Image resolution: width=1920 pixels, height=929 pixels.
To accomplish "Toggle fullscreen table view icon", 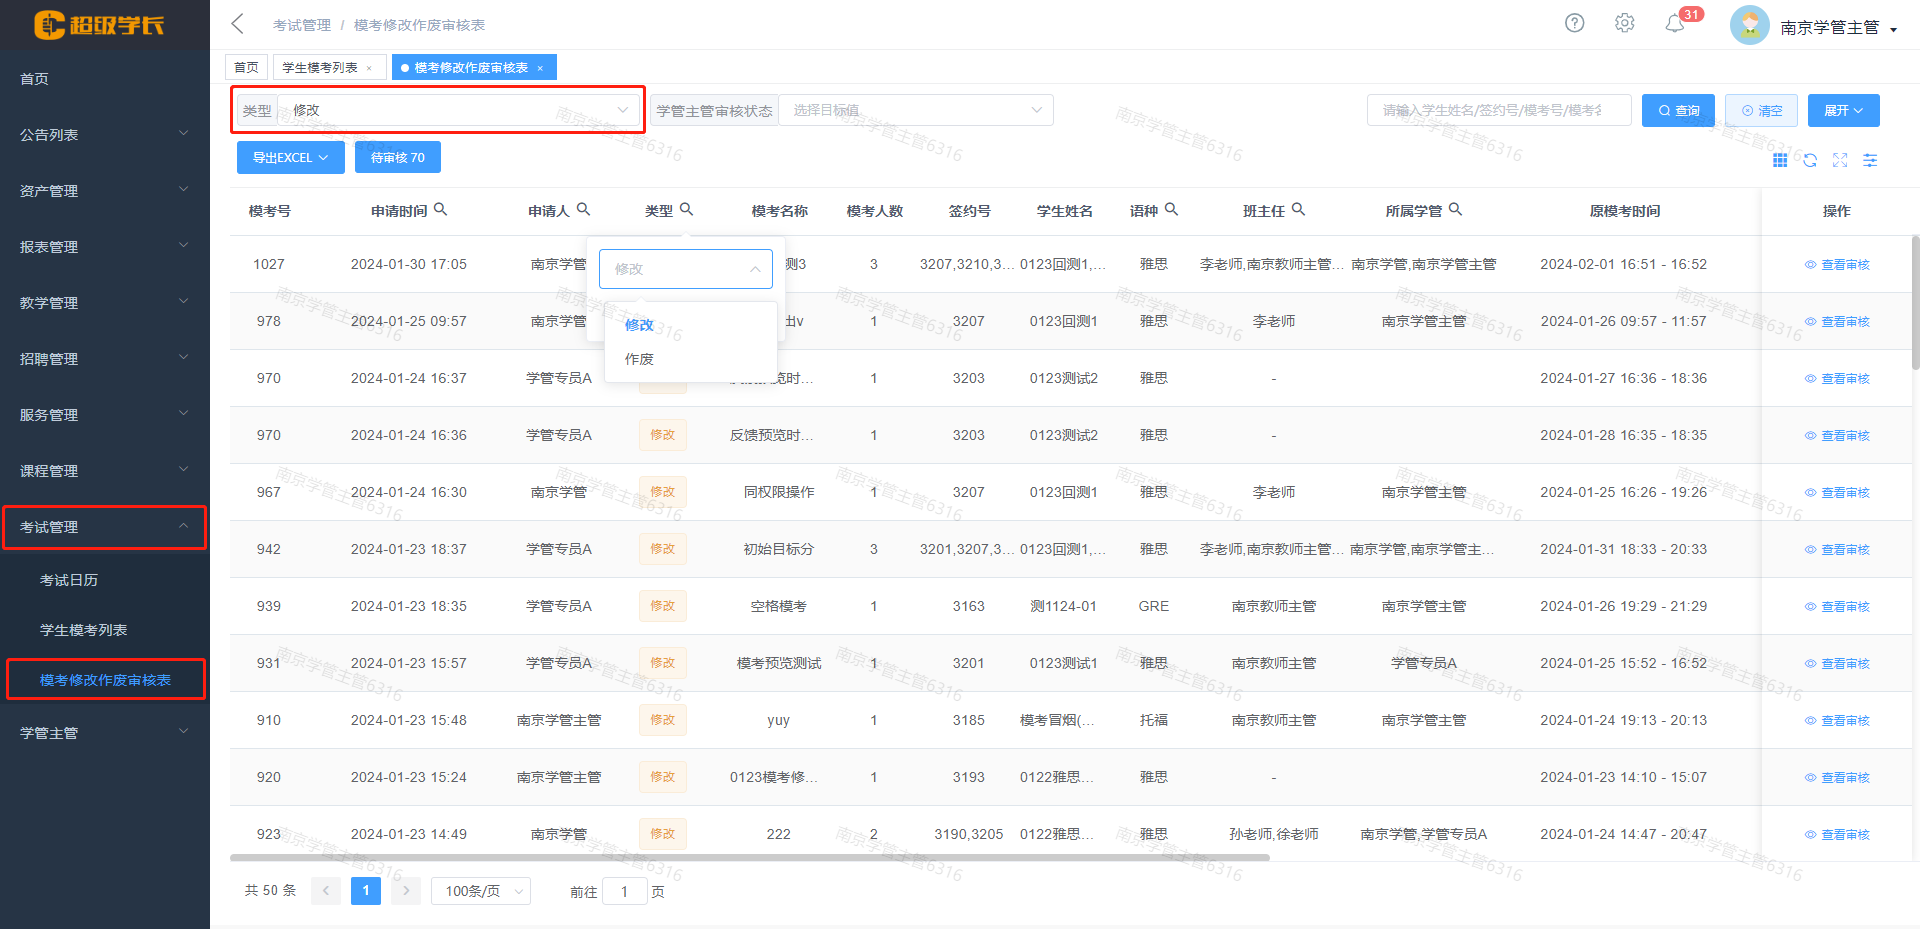I will click(x=1840, y=160).
